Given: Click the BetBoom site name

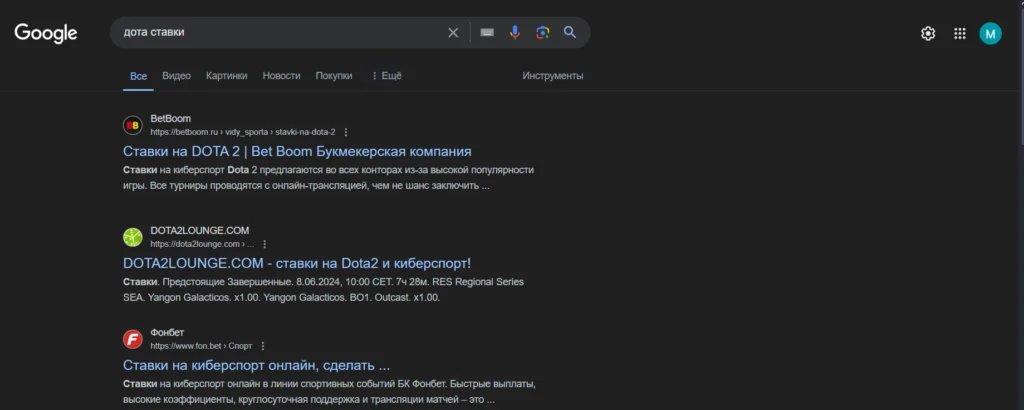Looking at the screenshot, I should [170, 119].
